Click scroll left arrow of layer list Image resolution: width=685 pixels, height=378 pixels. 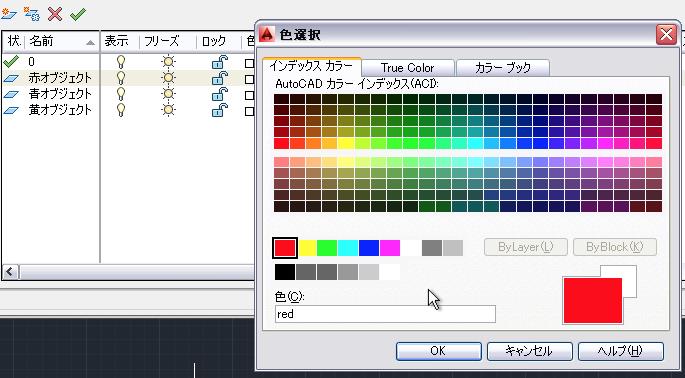10,272
